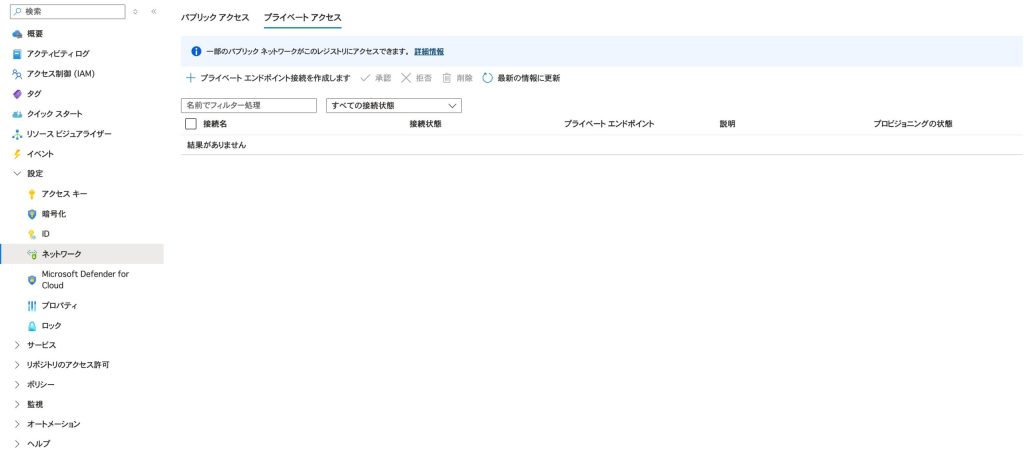1024x476 pixels.
Task: Click the Microsoft Defender for Cloud shield icon
Action: pyautogui.click(x=32, y=280)
